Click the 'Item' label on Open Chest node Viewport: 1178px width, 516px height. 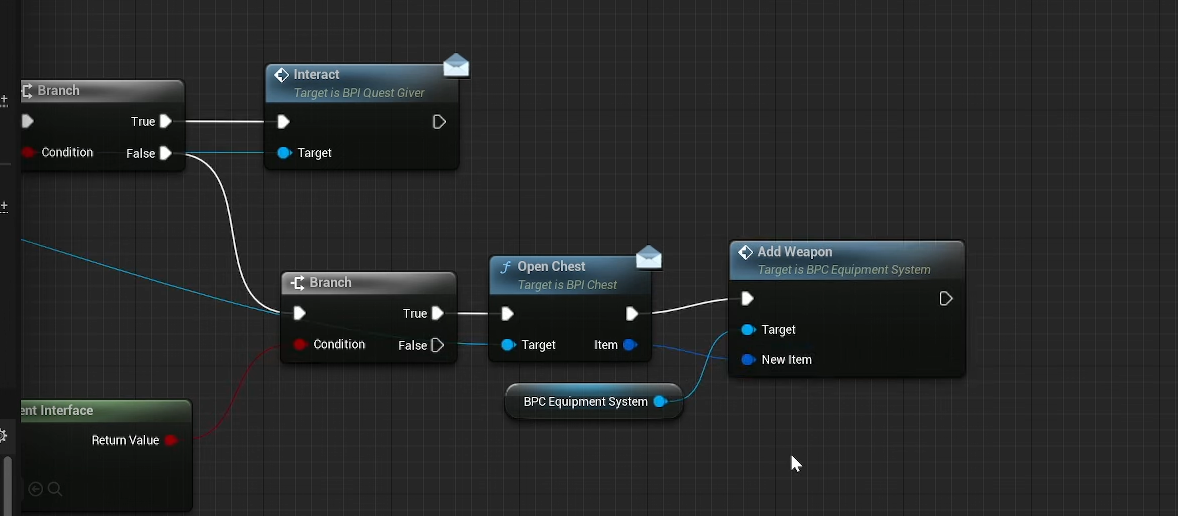pos(606,346)
